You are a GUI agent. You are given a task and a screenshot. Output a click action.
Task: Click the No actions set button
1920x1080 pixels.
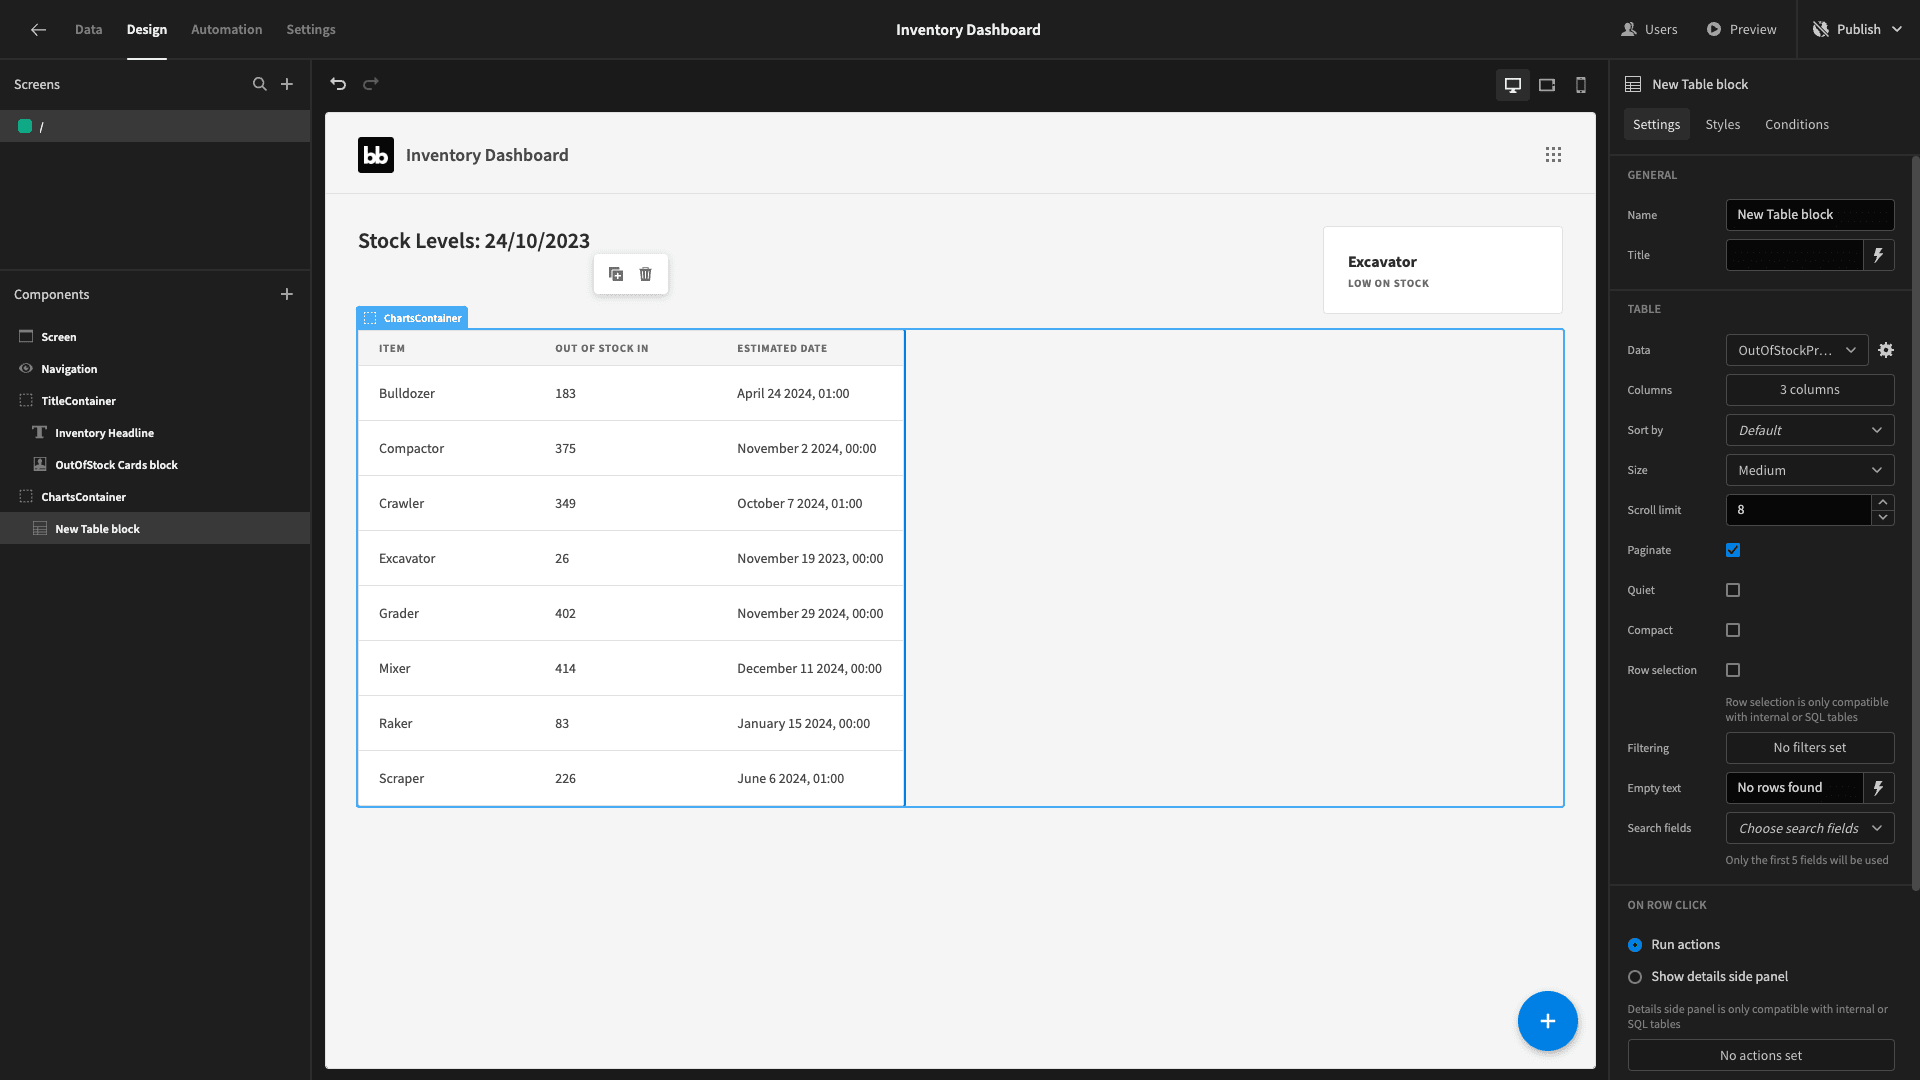[1761, 1055]
